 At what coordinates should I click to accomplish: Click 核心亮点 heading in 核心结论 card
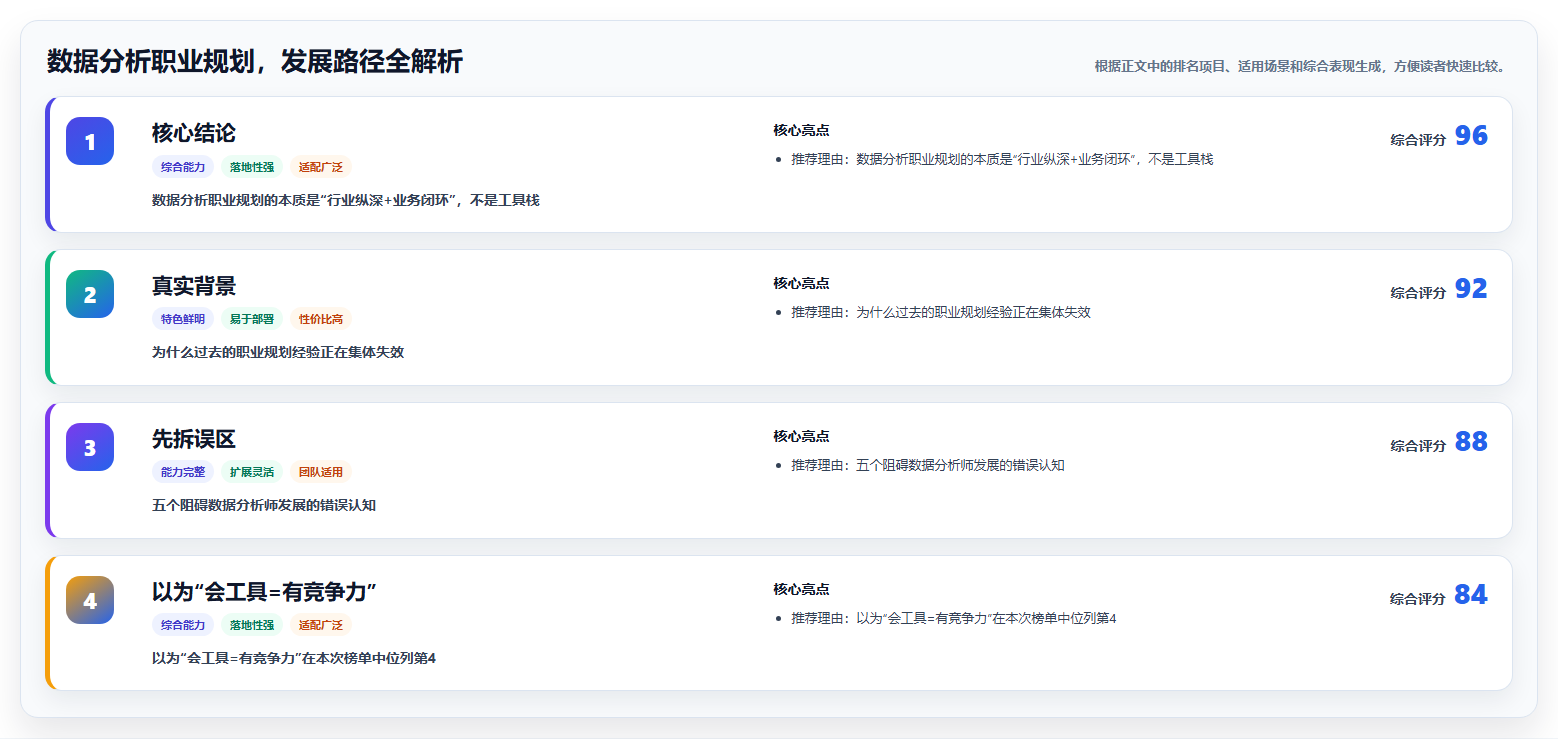tap(801, 130)
